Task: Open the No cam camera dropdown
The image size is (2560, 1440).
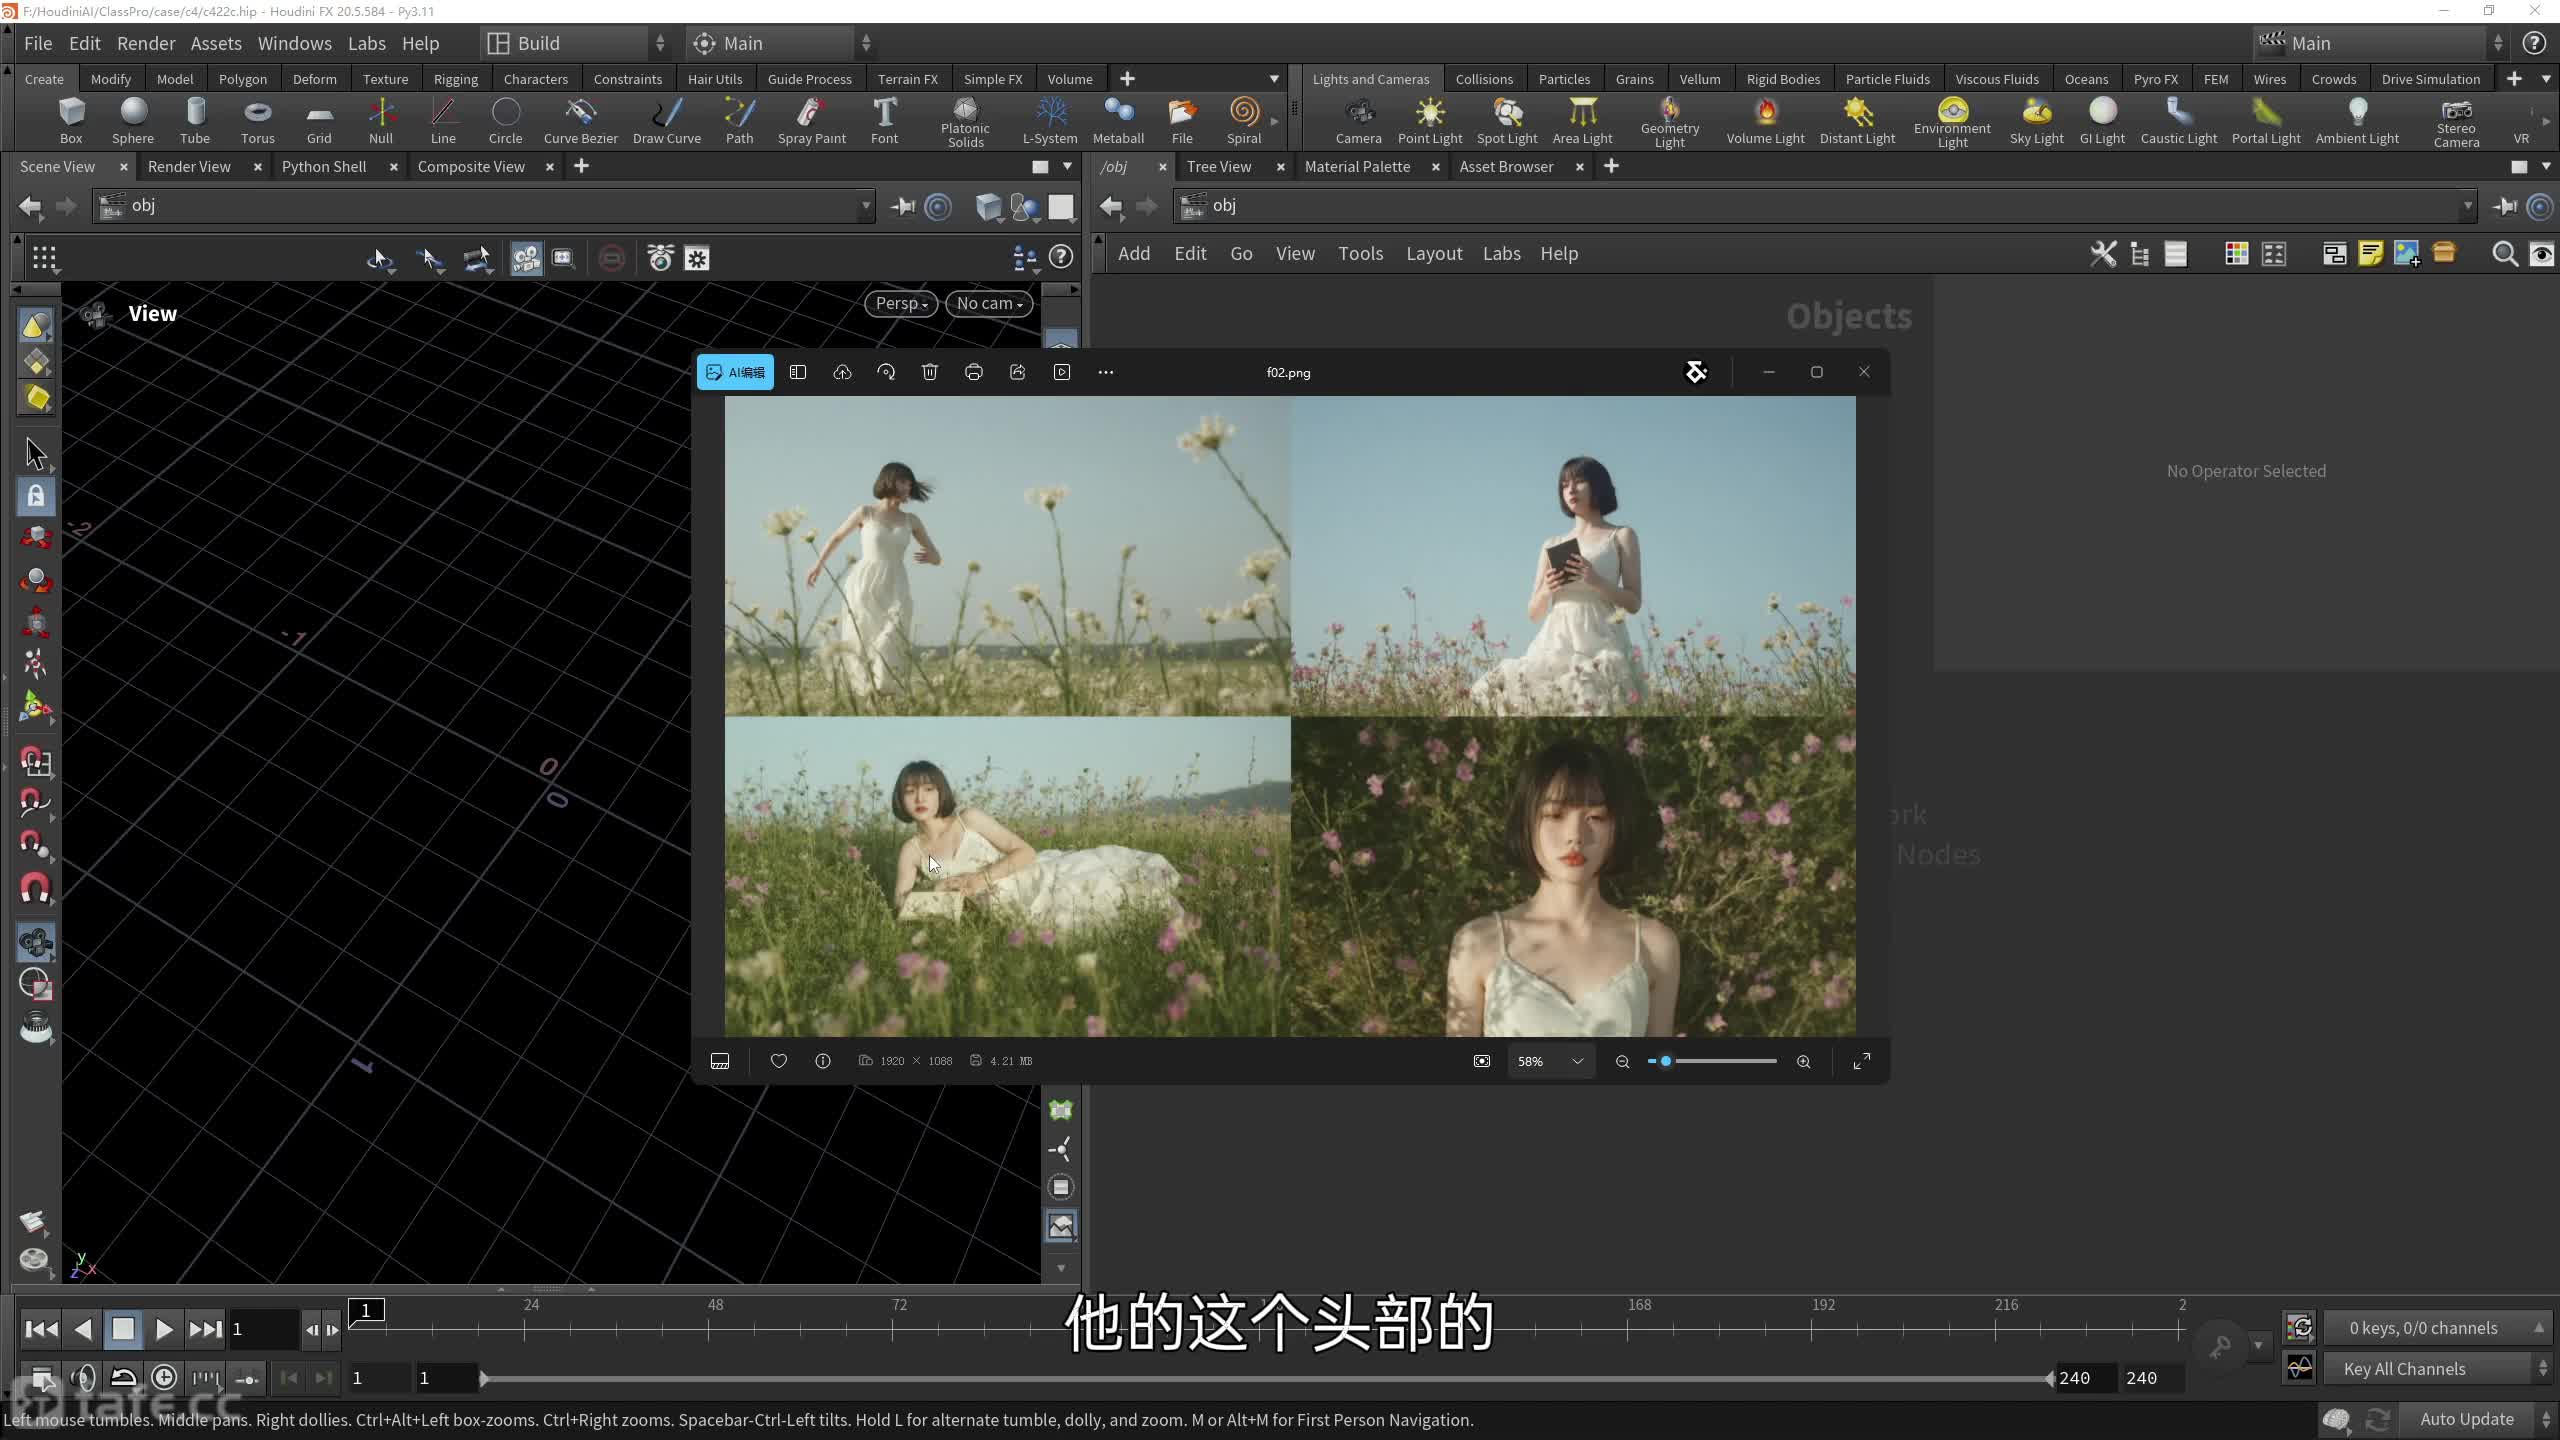Action: pos(989,303)
